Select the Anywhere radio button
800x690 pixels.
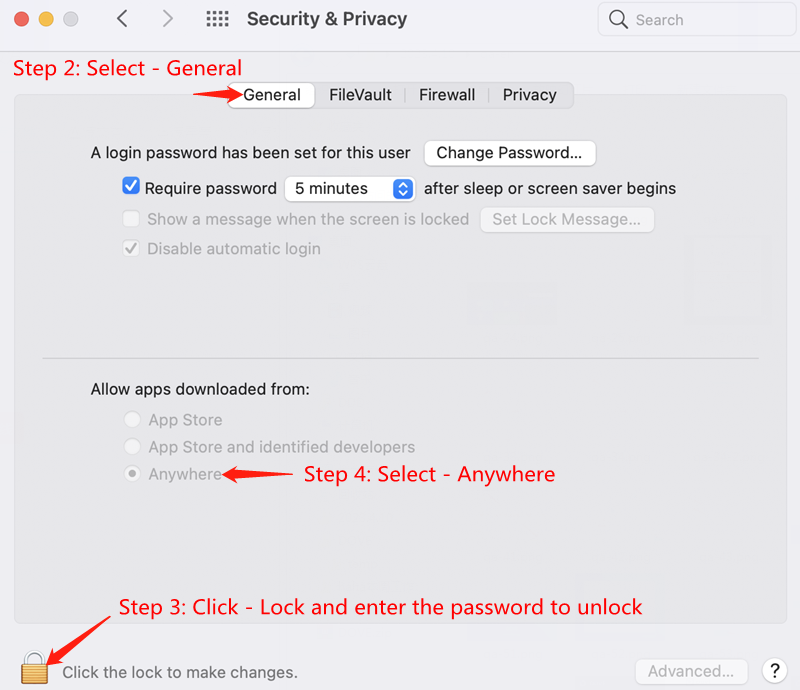coord(132,474)
